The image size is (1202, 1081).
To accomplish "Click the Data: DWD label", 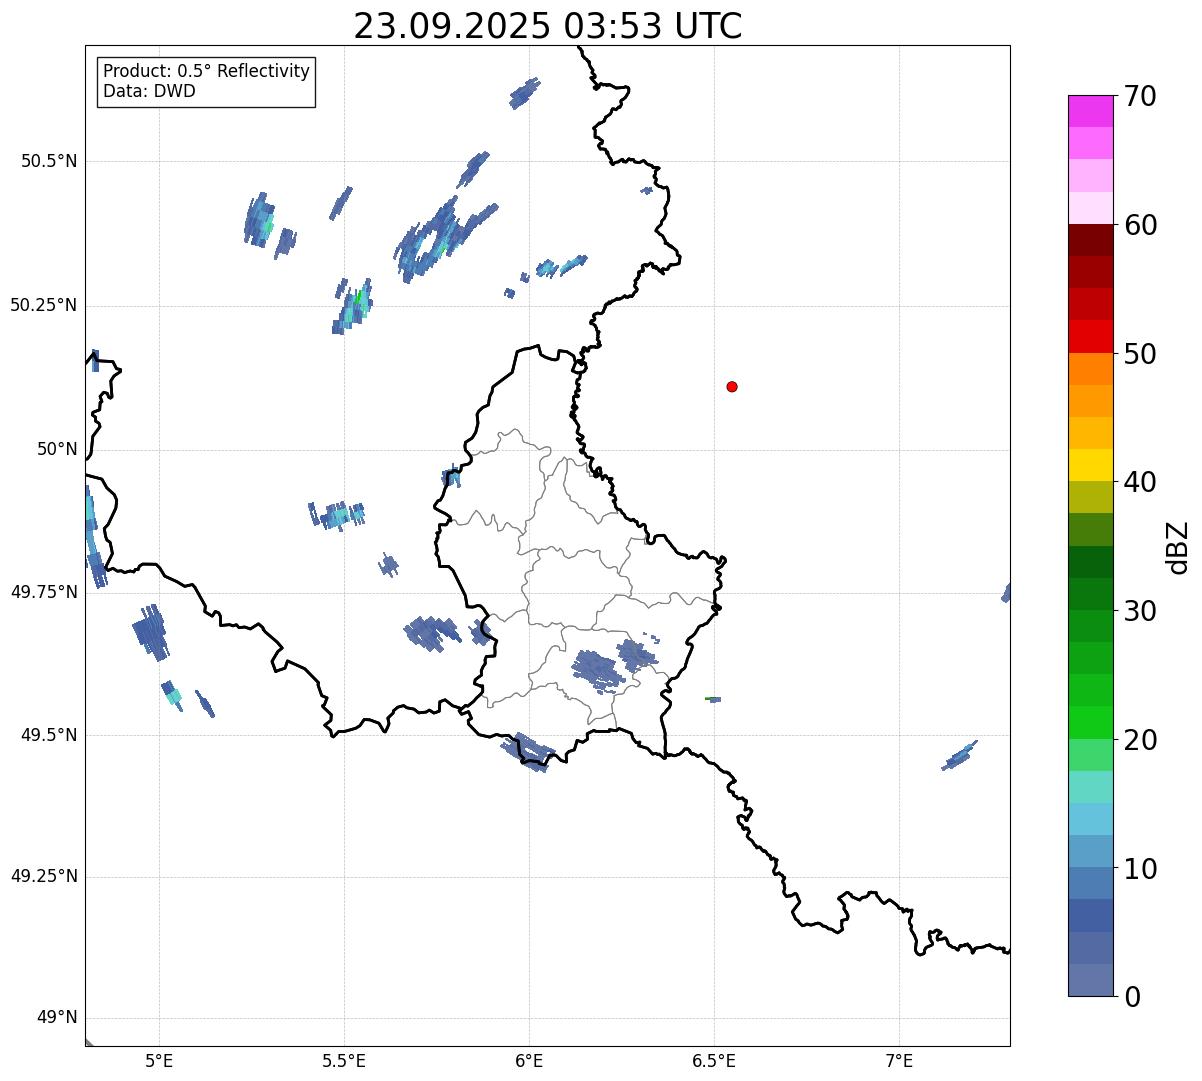I will [149, 92].
